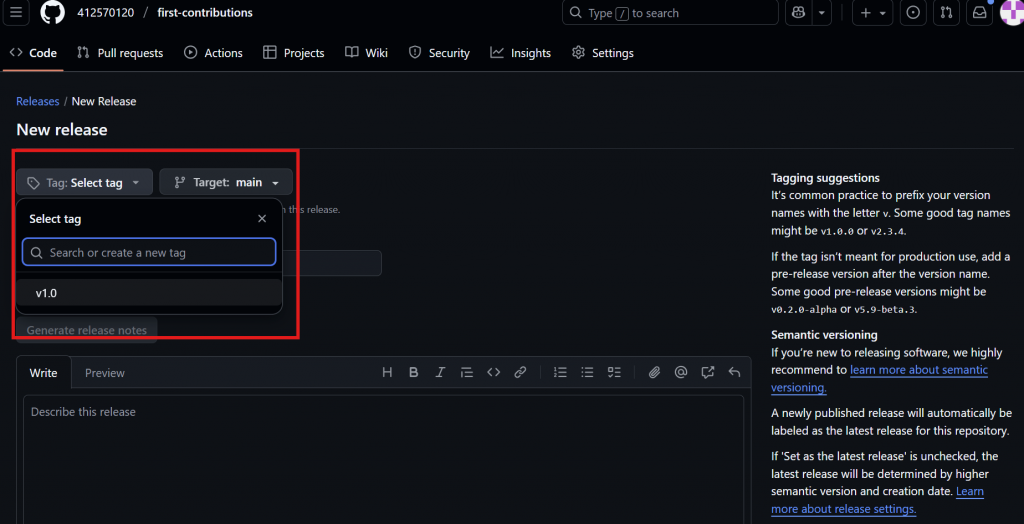Open the user avatar menu
This screenshot has width=1024, height=524.
click(x=1012, y=12)
